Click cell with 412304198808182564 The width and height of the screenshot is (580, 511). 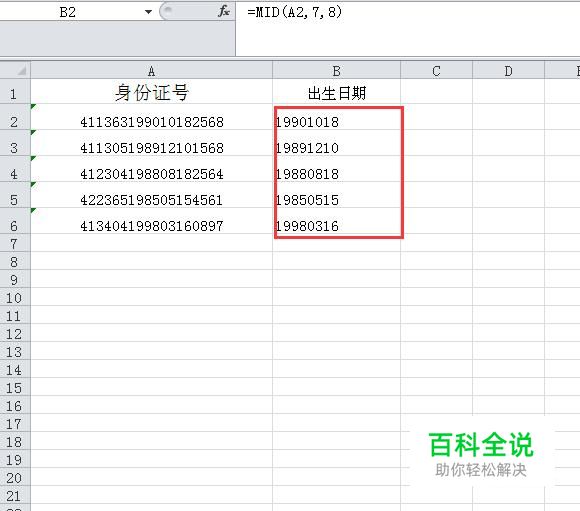click(x=151, y=169)
